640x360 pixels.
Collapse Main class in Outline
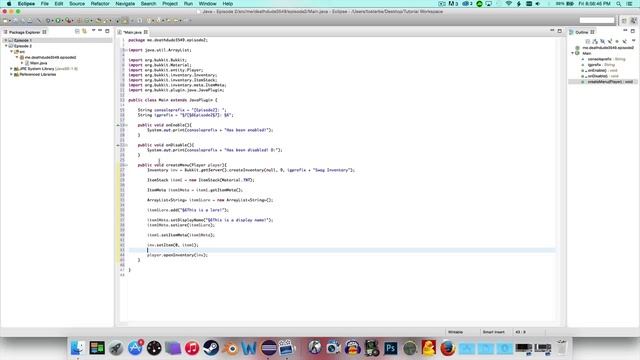[572, 53]
